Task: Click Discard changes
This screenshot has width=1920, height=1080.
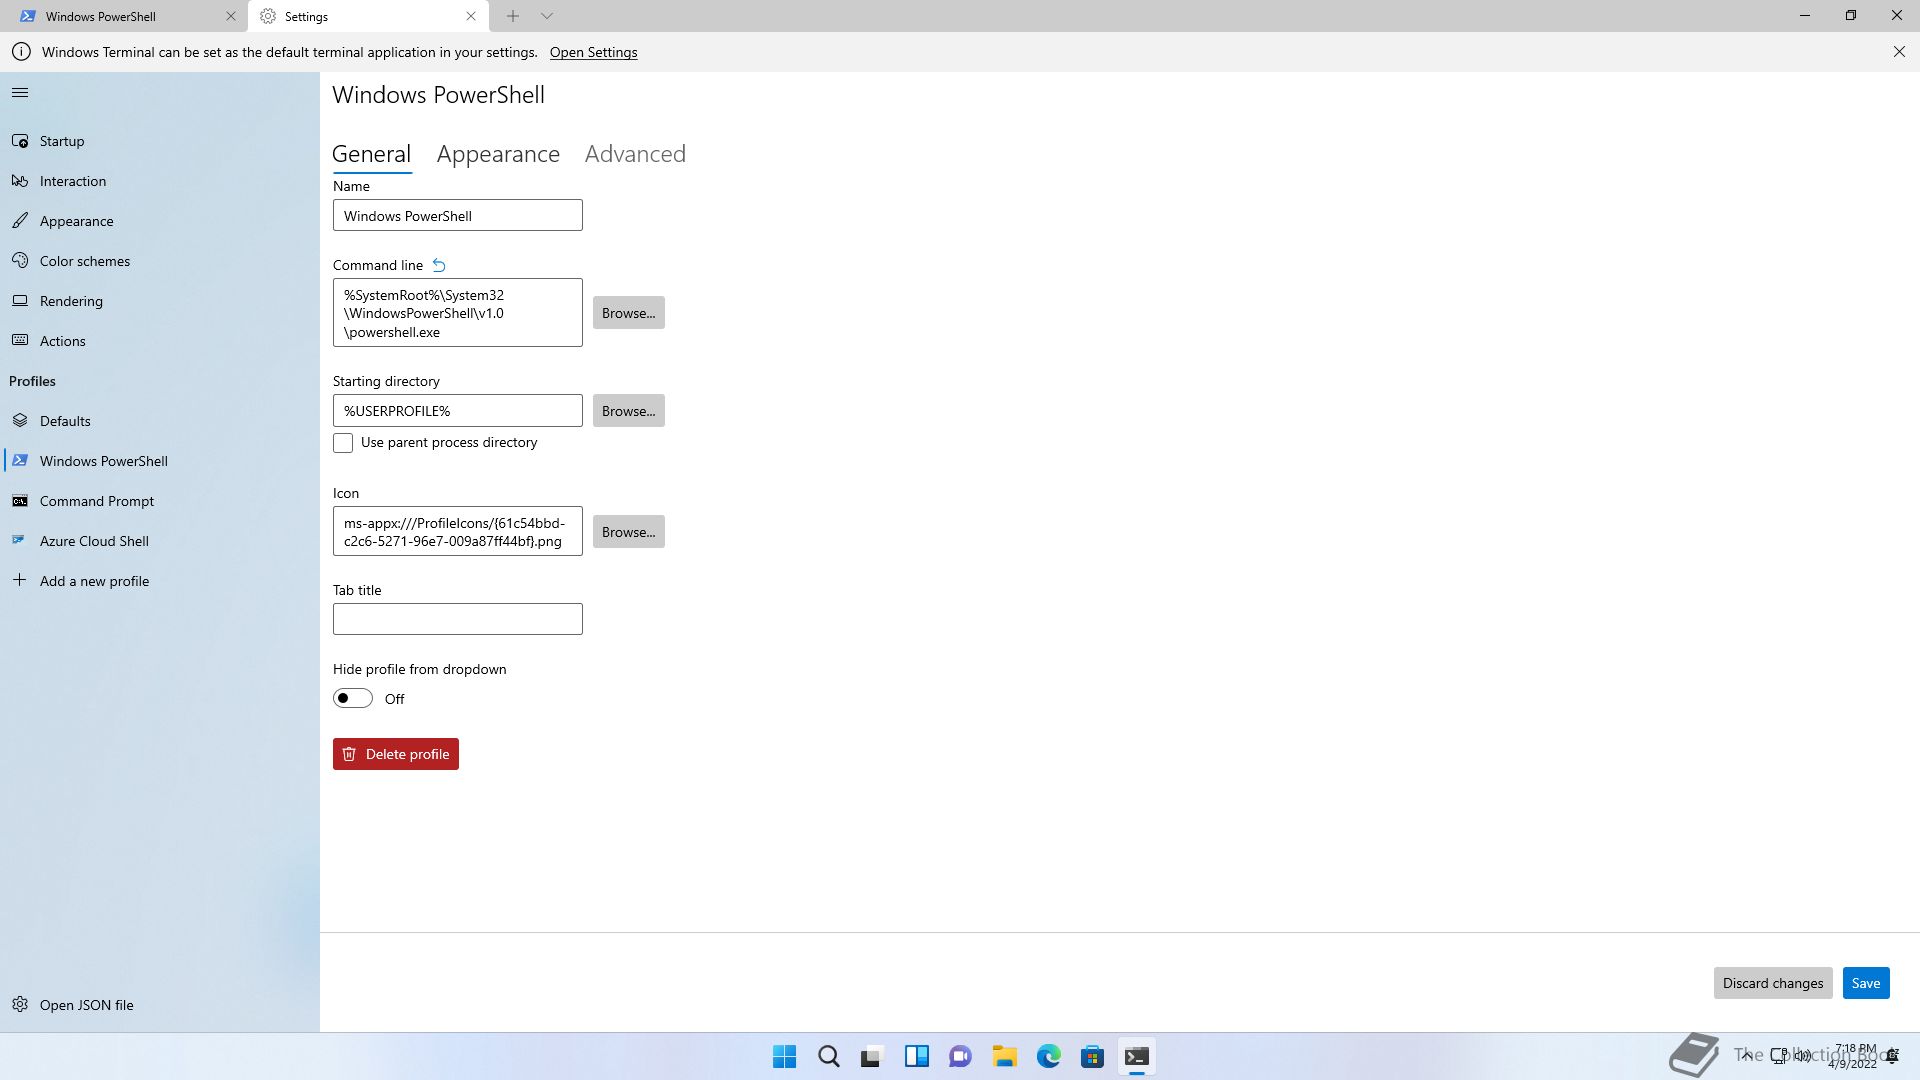Action: point(1773,983)
